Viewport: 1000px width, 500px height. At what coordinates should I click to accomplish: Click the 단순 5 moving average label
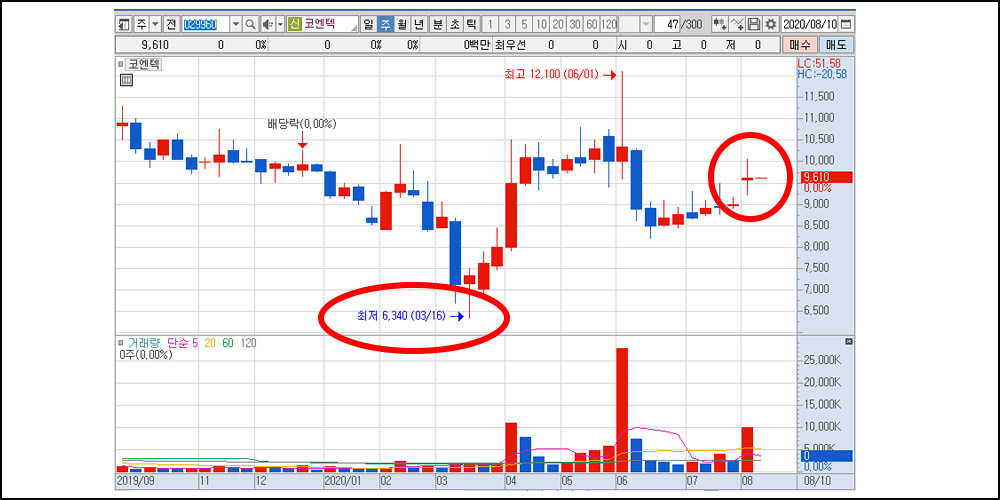182,342
